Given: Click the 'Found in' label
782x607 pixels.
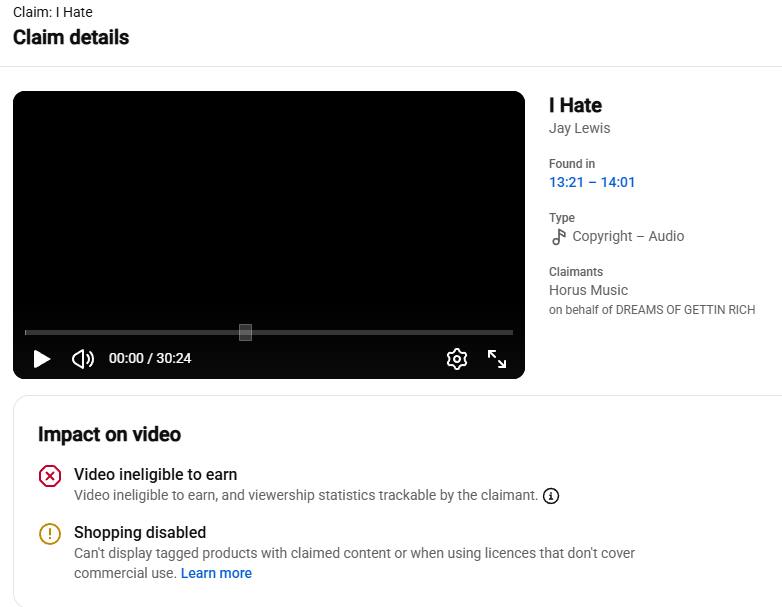Looking at the screenshot, I should 572,164.
